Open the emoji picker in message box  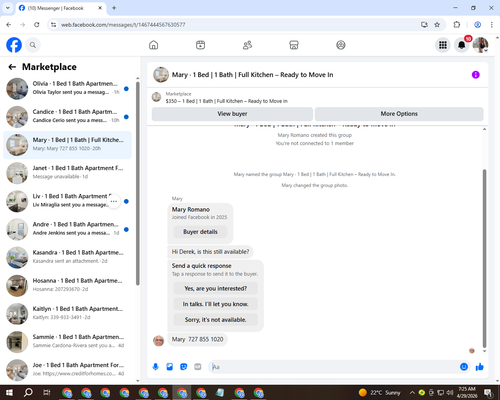point(464,367)
